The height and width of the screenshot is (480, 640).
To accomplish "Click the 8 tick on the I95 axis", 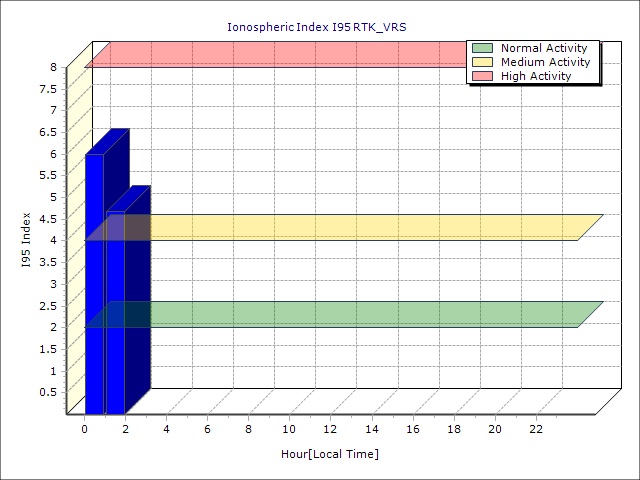I will point(53,67).
